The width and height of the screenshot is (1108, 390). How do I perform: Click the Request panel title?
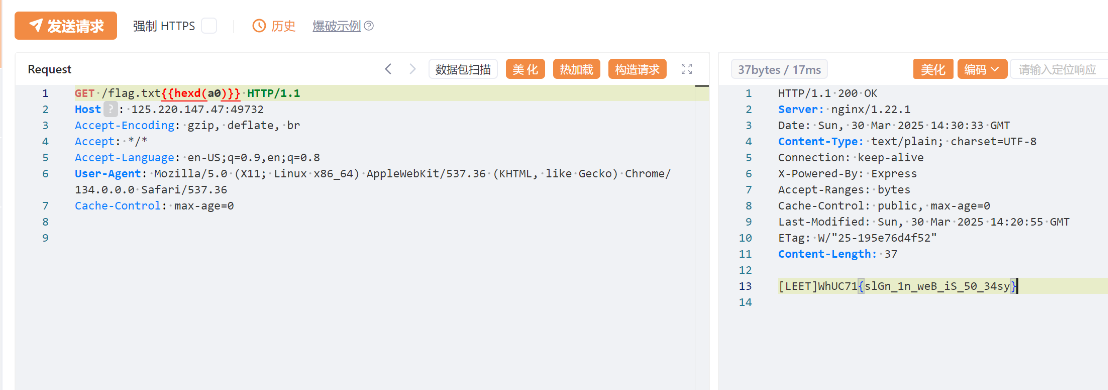pyautogui.click(x=49, y=69)
